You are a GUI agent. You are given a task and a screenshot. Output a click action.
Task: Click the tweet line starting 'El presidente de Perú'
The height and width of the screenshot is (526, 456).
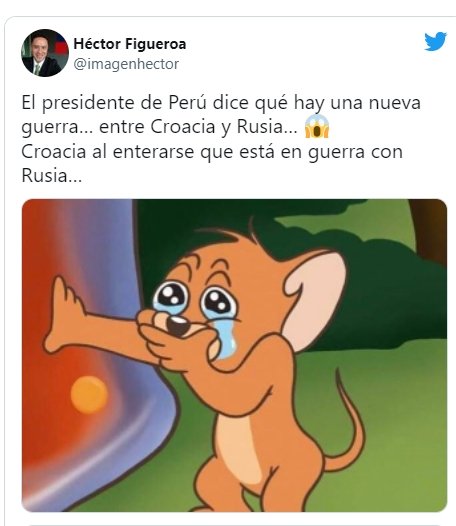point(221,103)
